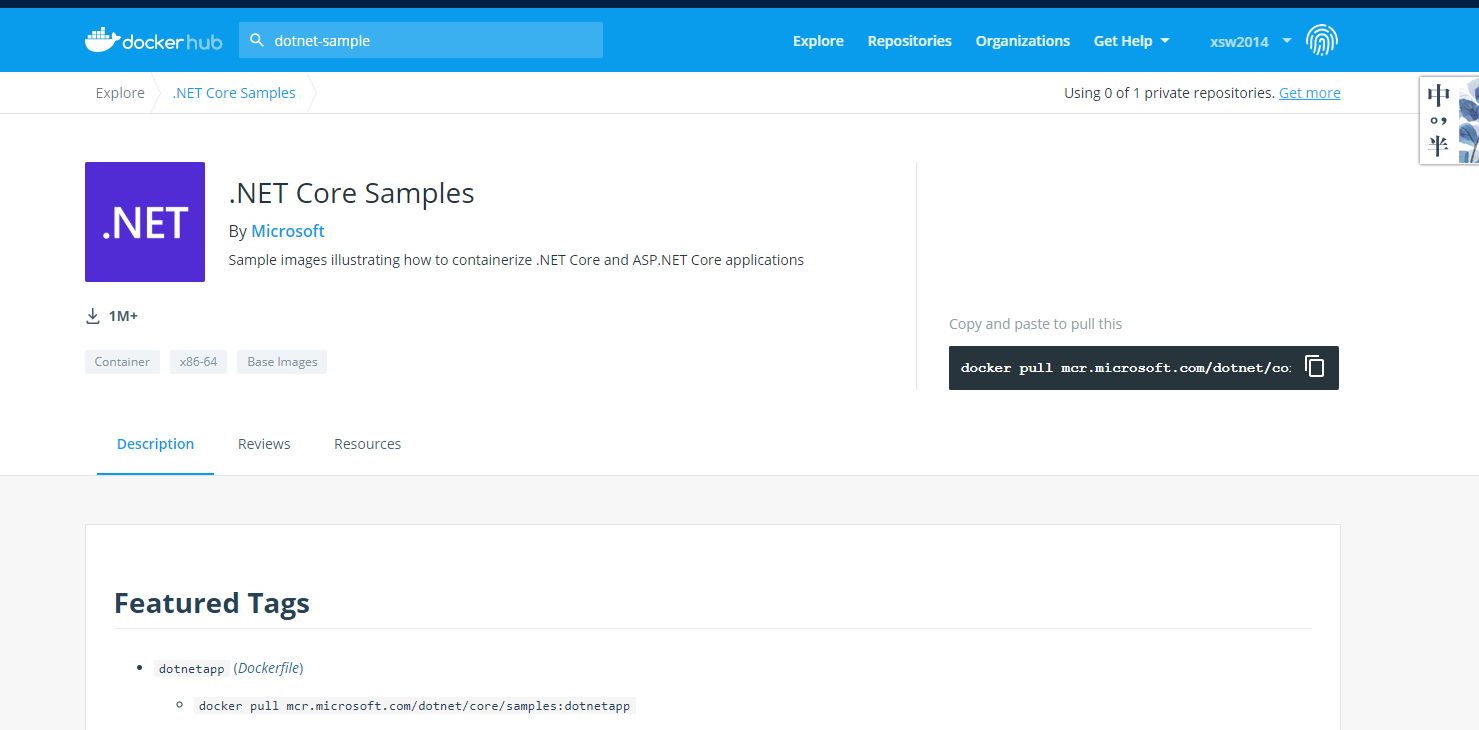Click the fingerprint avatar icon
The width and height of the screenshot is (1479, 730).
[x=1322, y=40]
